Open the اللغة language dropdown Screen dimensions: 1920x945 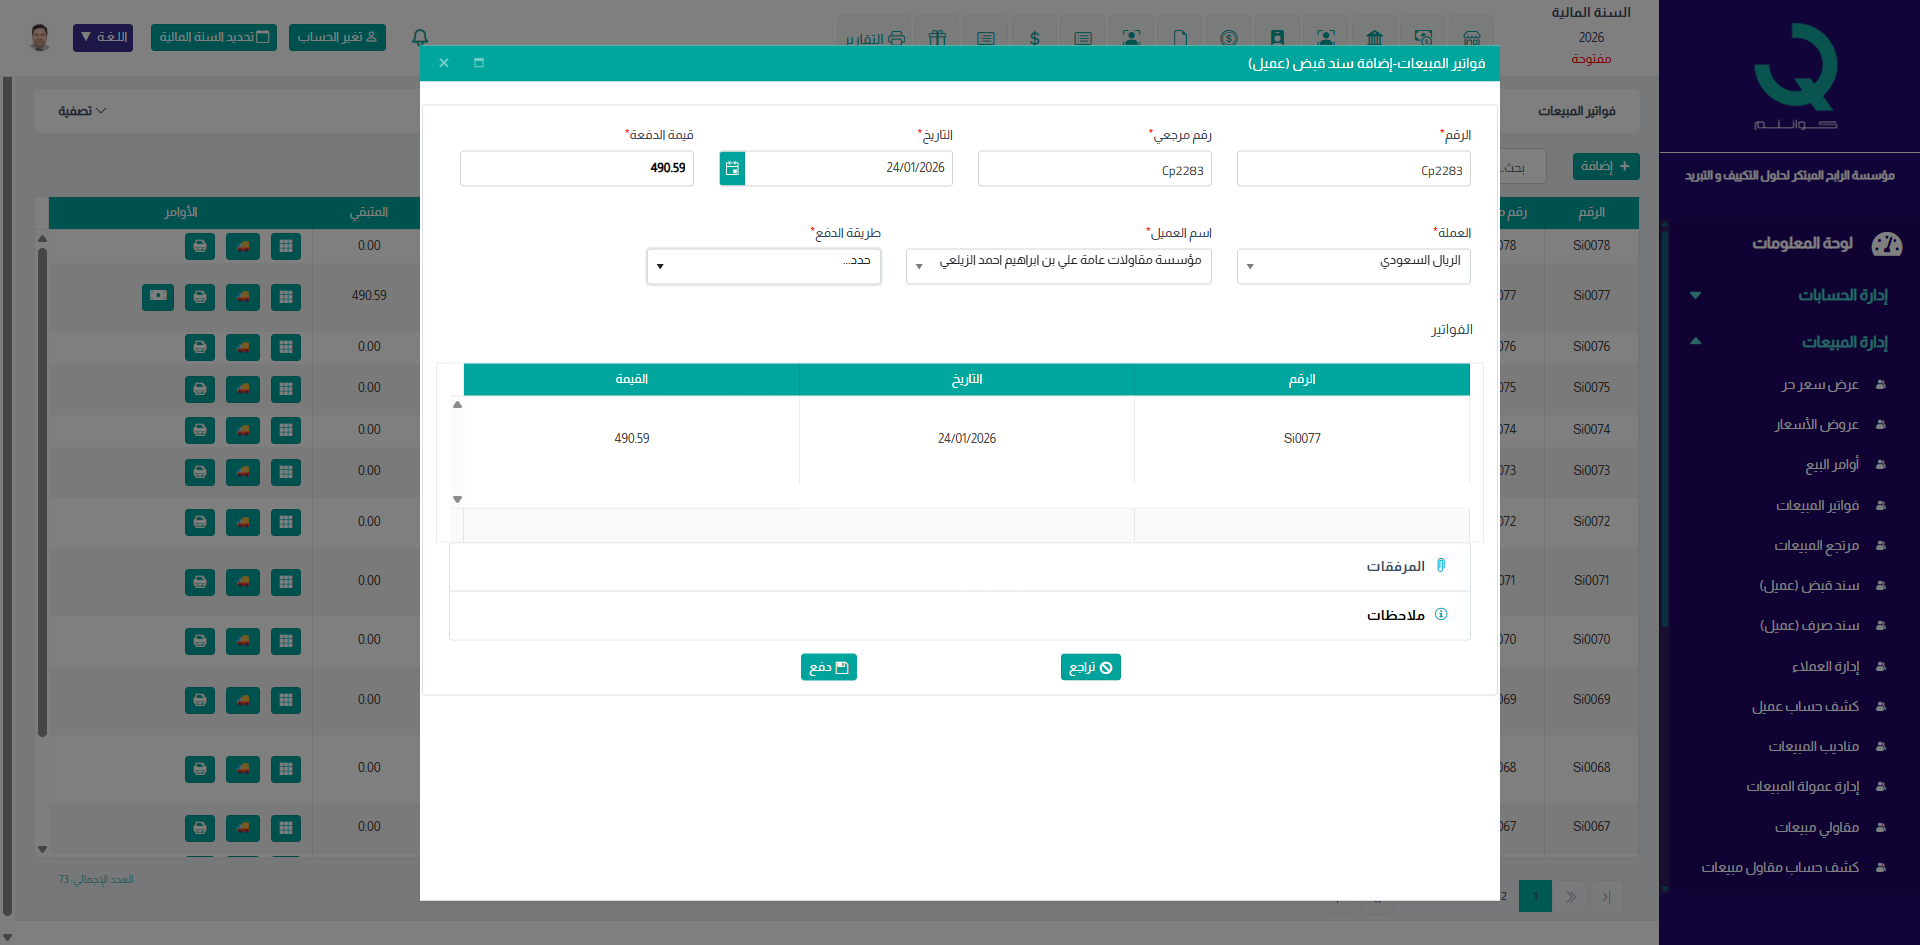coord(103,37)
